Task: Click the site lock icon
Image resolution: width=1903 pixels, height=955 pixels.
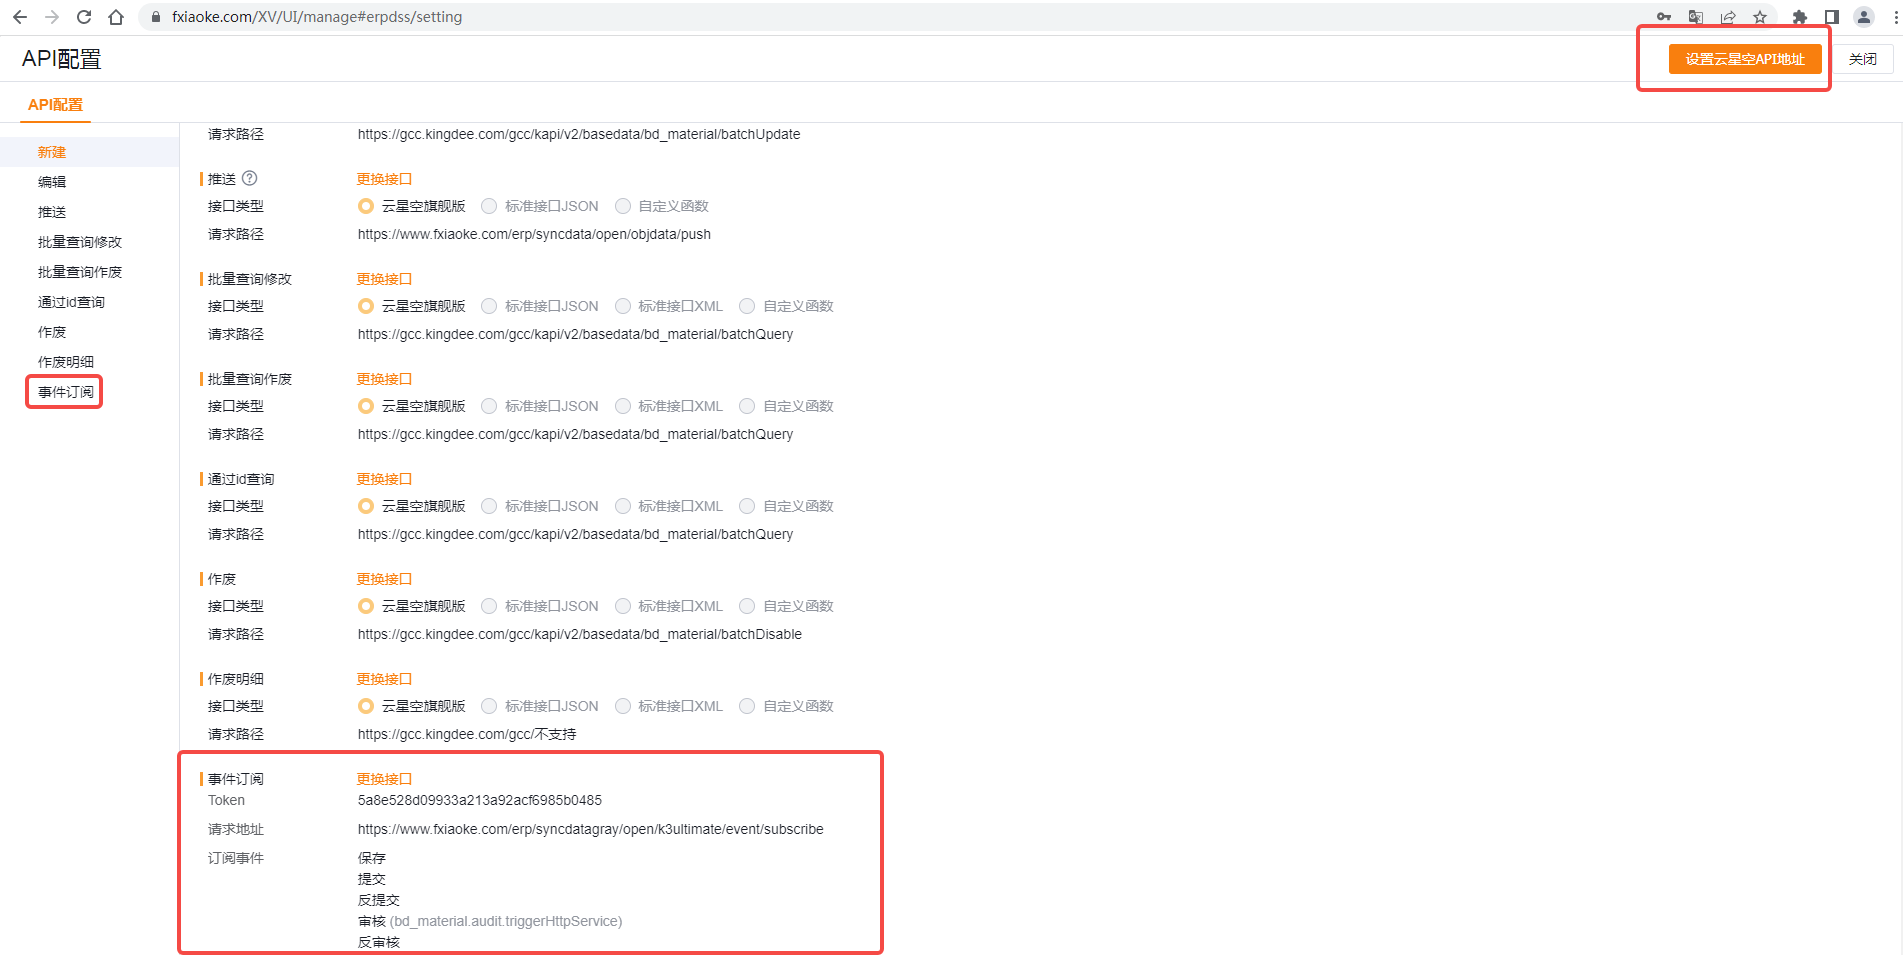Action: (x=155, y=17)
